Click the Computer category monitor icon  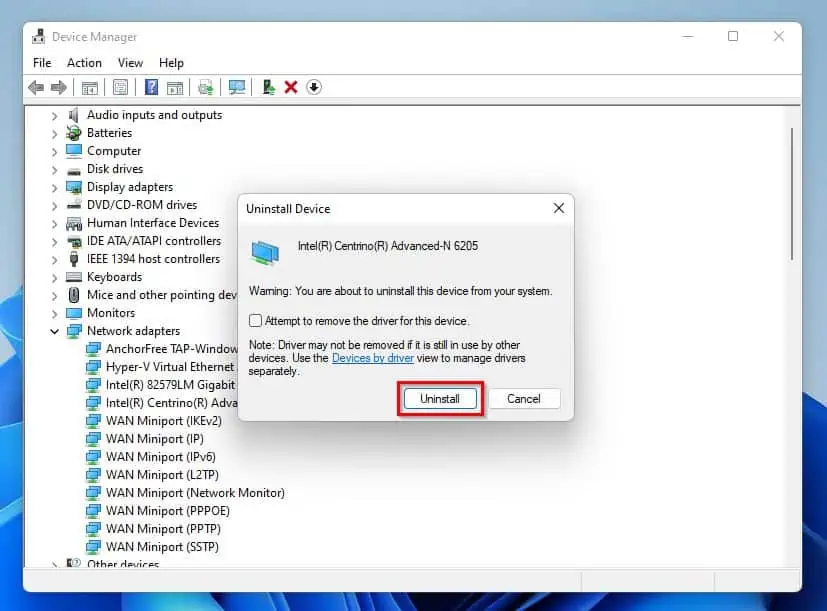[74, 151]
